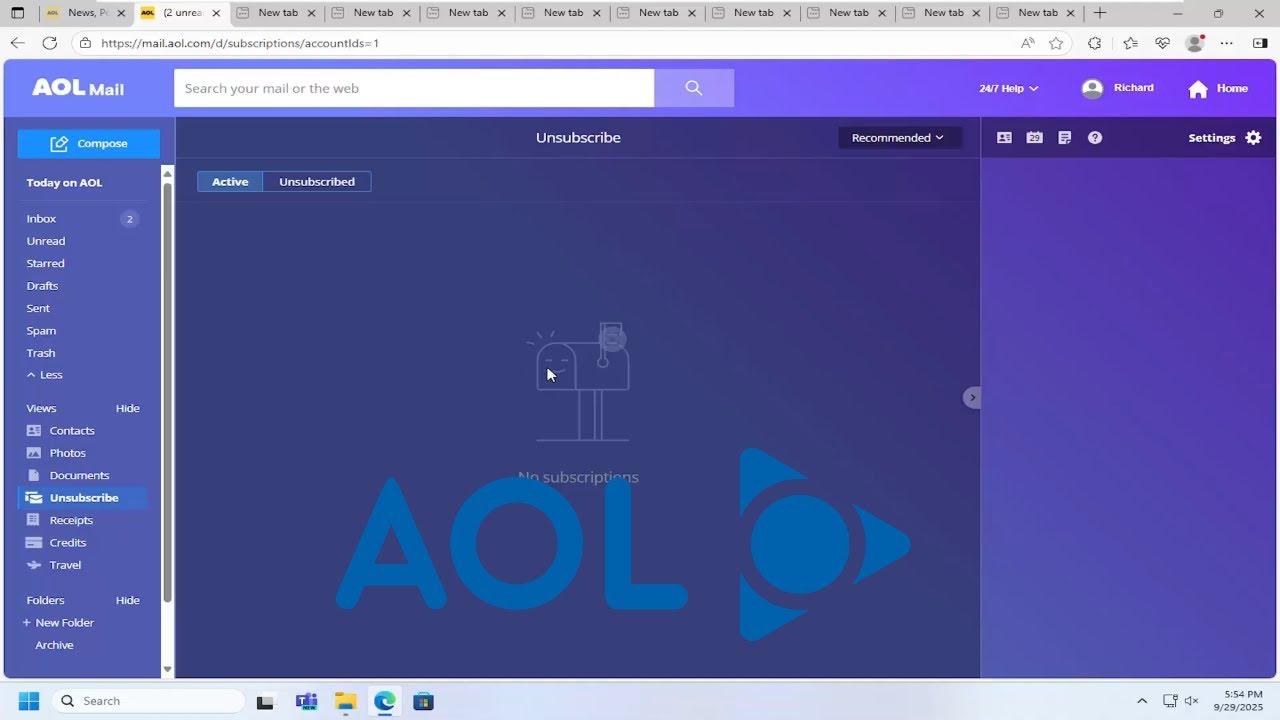Open File Explorer from taskbar
This screenshot has height=720, width=1280.
(345, 701)
